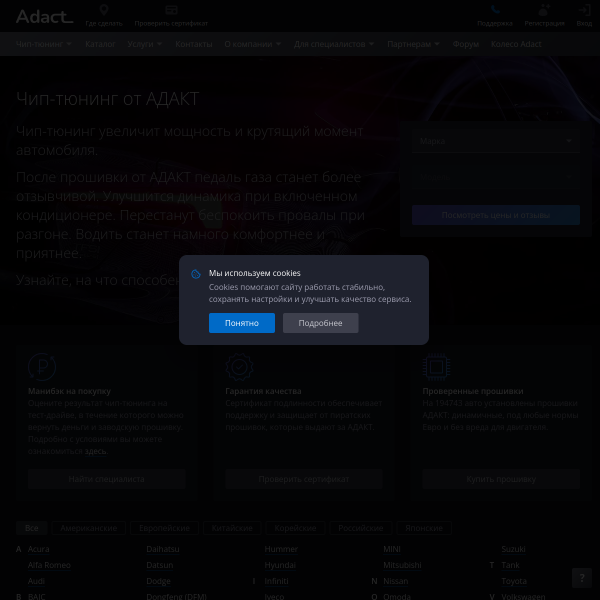Select the Китайские brand filter

pyautogui.click(x=232, y=528)
